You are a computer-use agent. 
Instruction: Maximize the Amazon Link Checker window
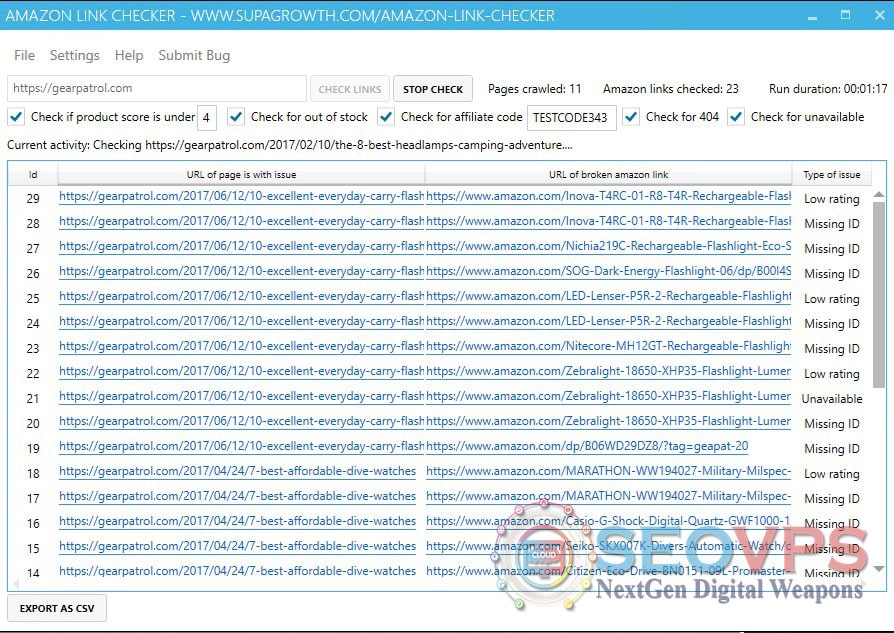coord(846,15)
